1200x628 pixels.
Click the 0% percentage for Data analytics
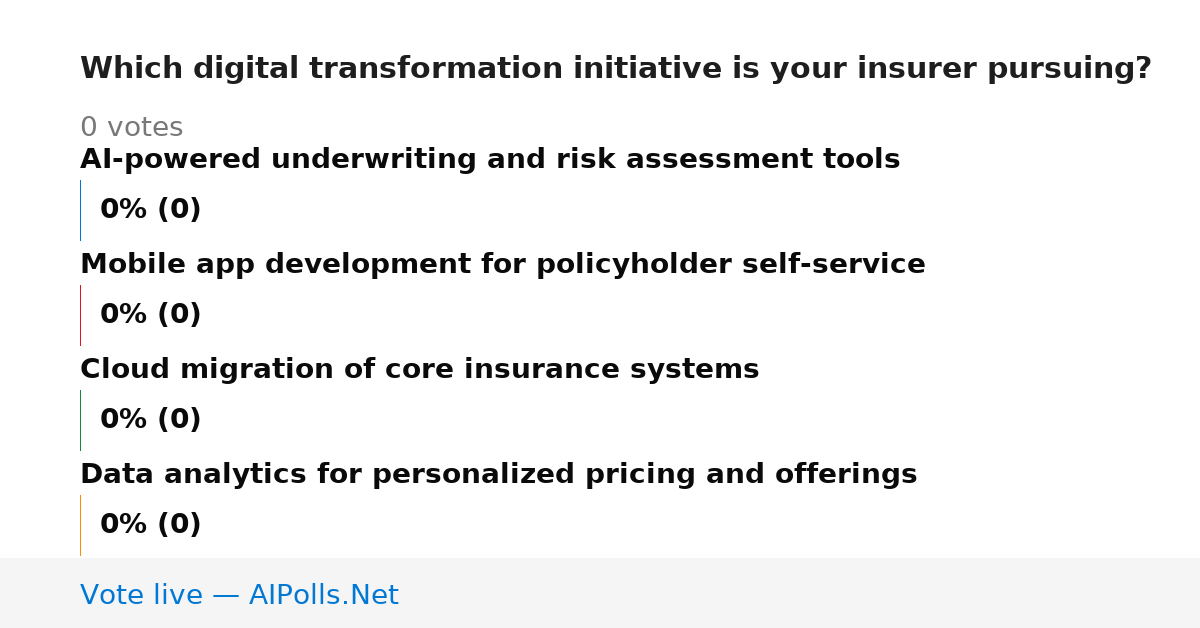click(x=124, y=525)
